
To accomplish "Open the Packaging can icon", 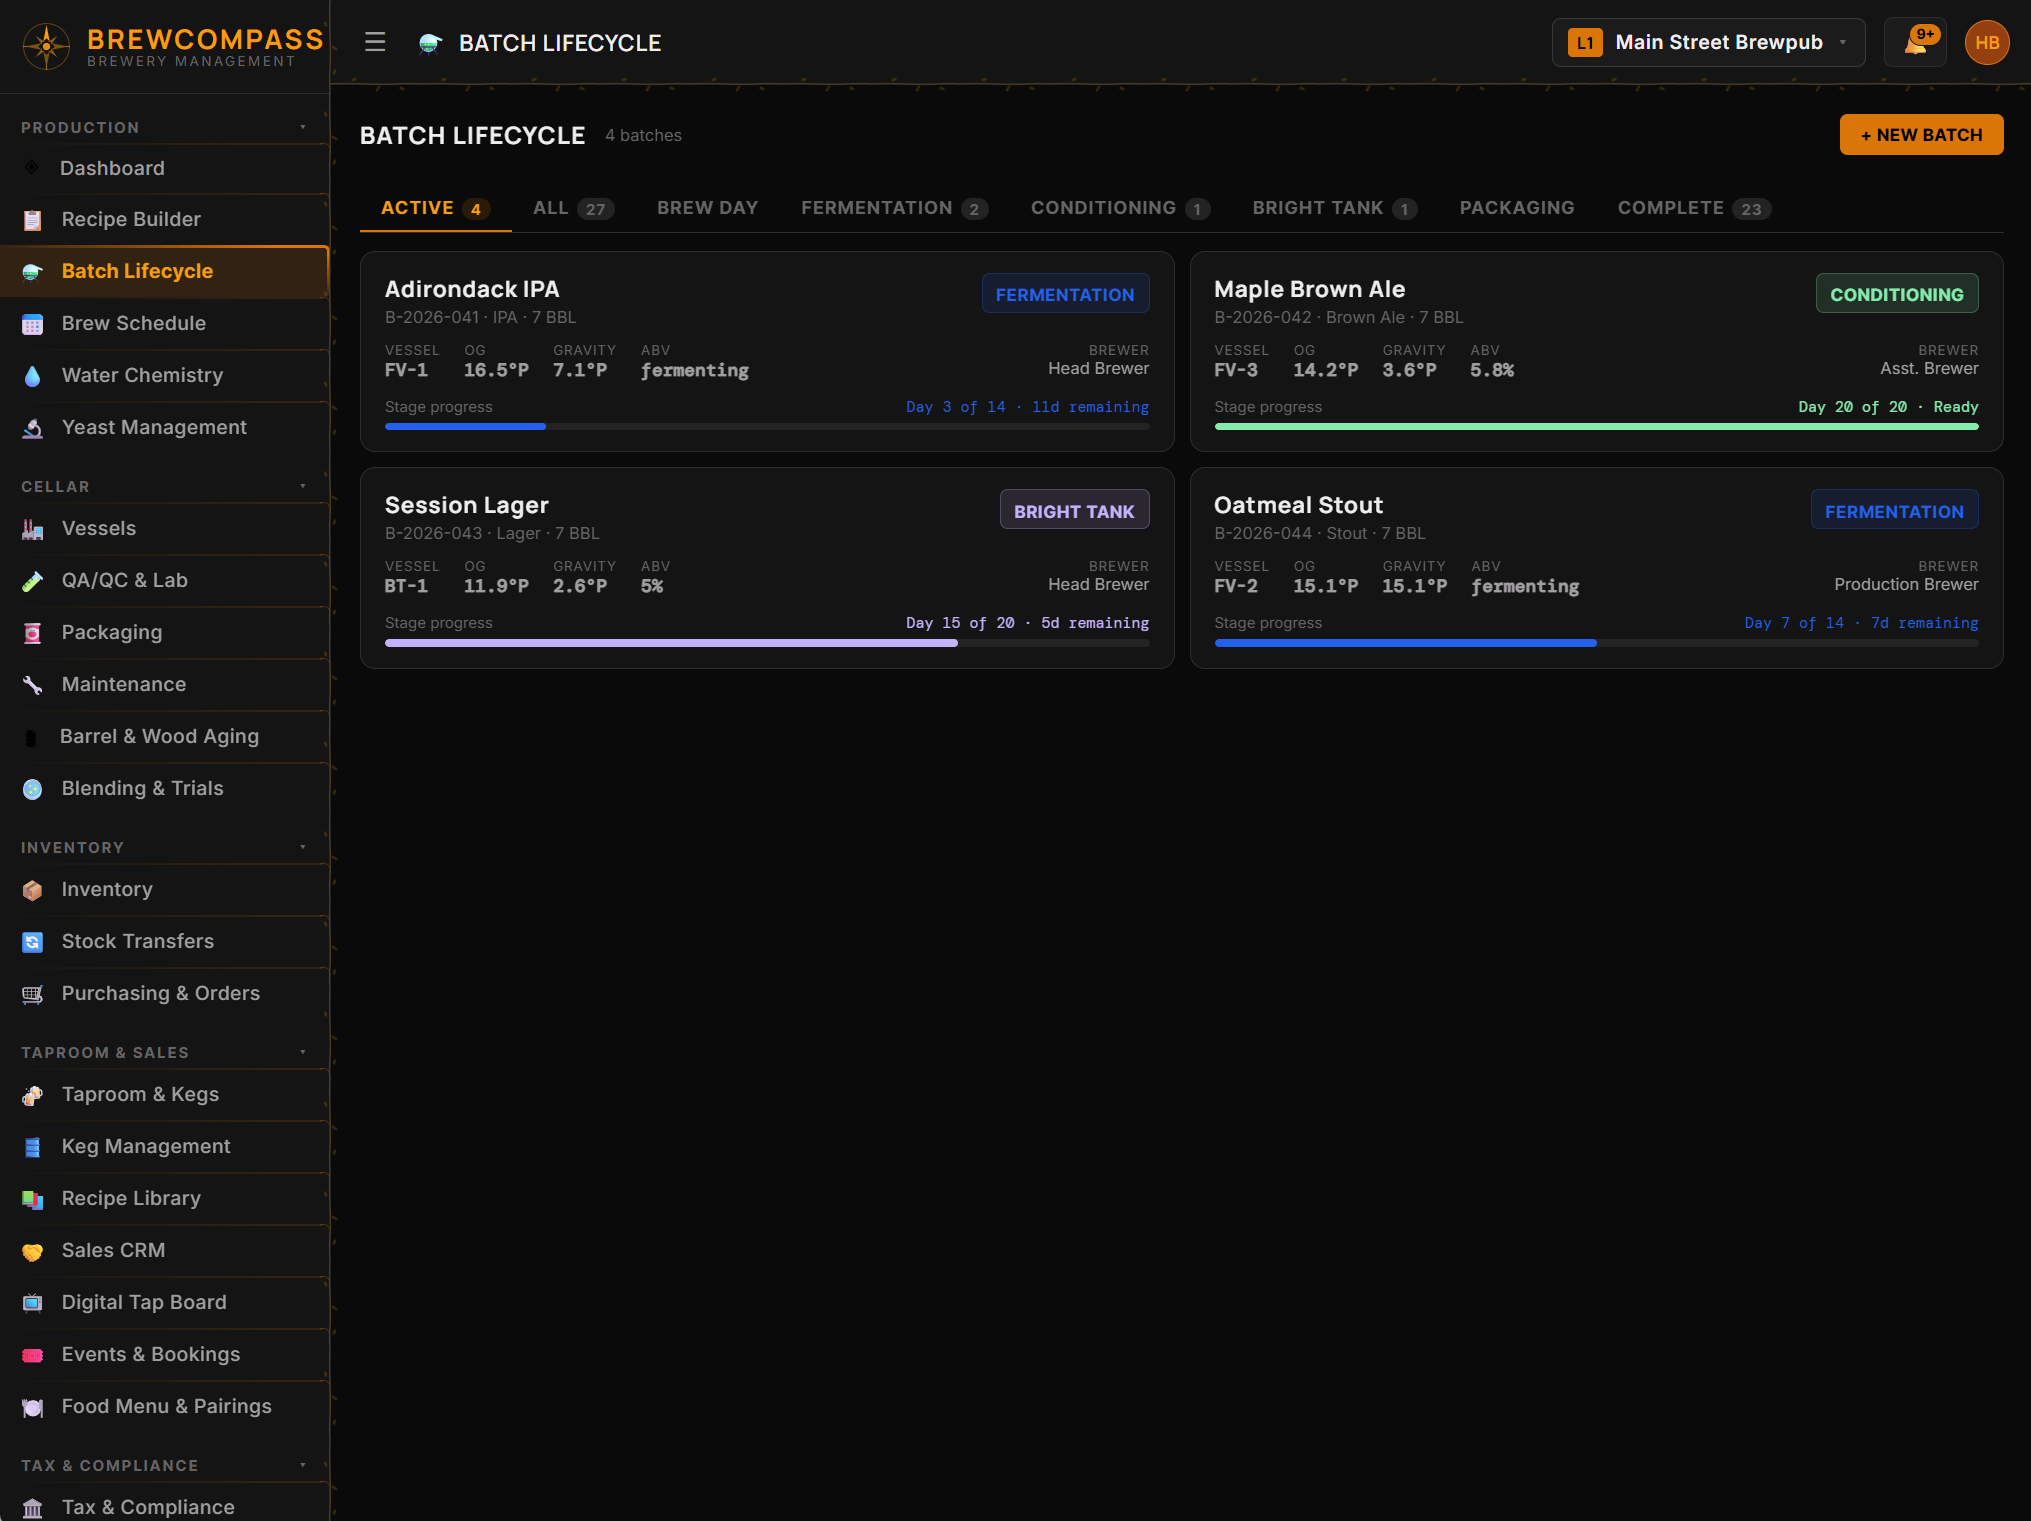I will pos(32,633).
